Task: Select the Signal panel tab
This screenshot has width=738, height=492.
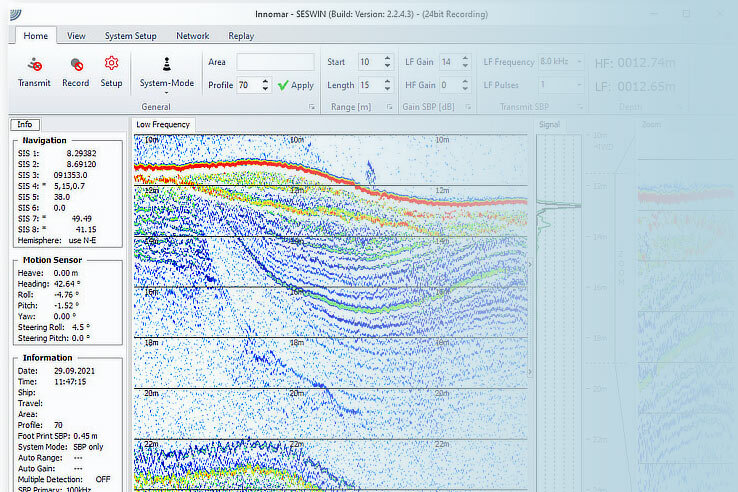Action: coord(549,125)
